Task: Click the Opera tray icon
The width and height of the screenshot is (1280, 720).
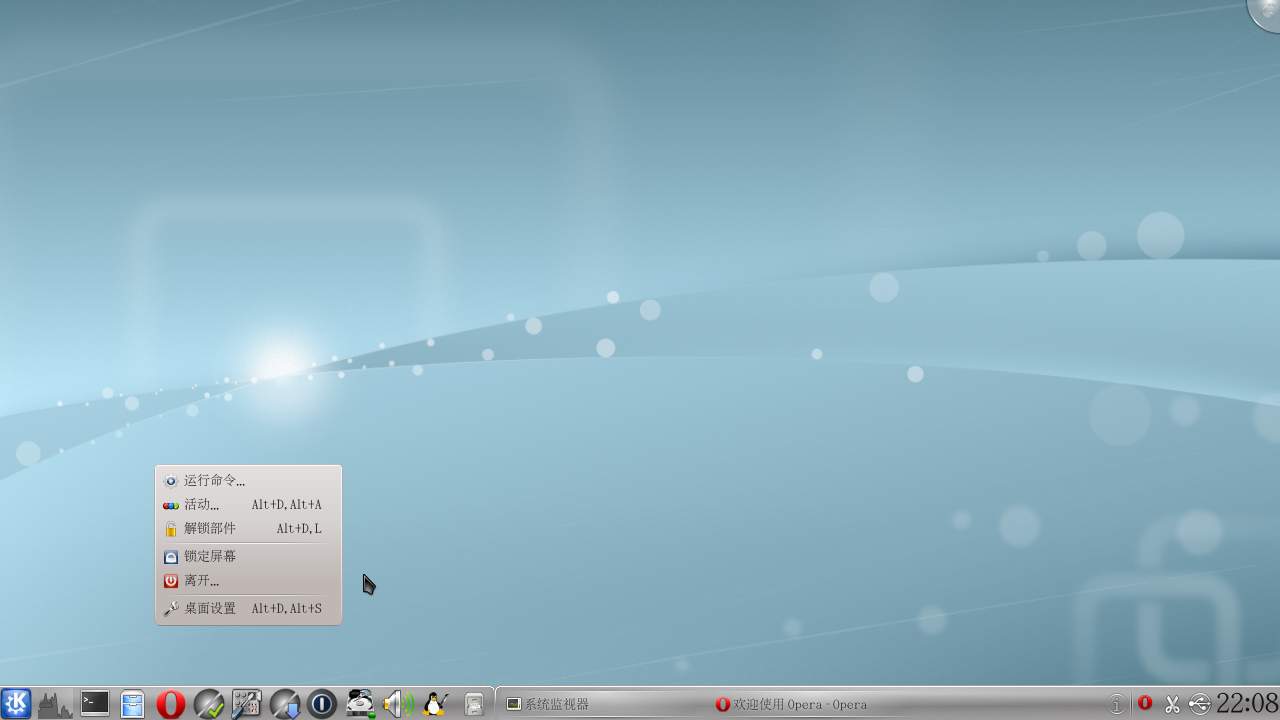Action: point(1145,703)
